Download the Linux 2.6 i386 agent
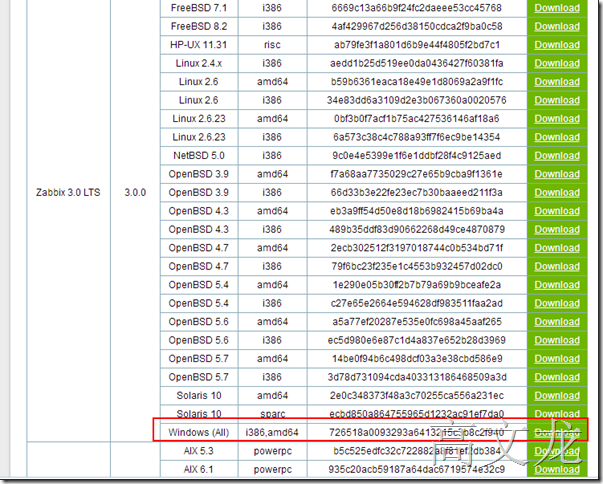The height and width of the screenshot is (484, 603). click(557, 100)
